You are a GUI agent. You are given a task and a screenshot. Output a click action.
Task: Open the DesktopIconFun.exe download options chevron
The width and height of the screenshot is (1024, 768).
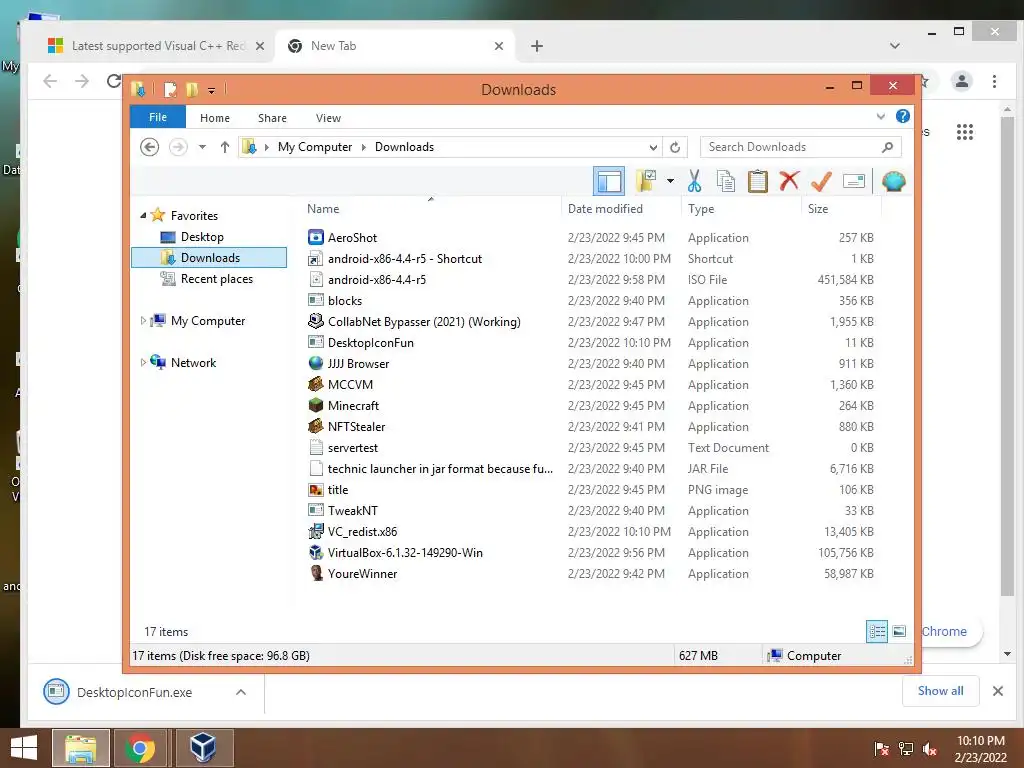tap(241, 692)
